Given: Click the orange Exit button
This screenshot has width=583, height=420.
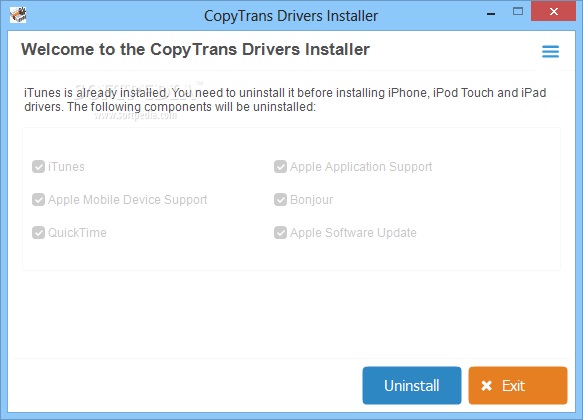Looking at the screenshot, I should pos(518,385).
